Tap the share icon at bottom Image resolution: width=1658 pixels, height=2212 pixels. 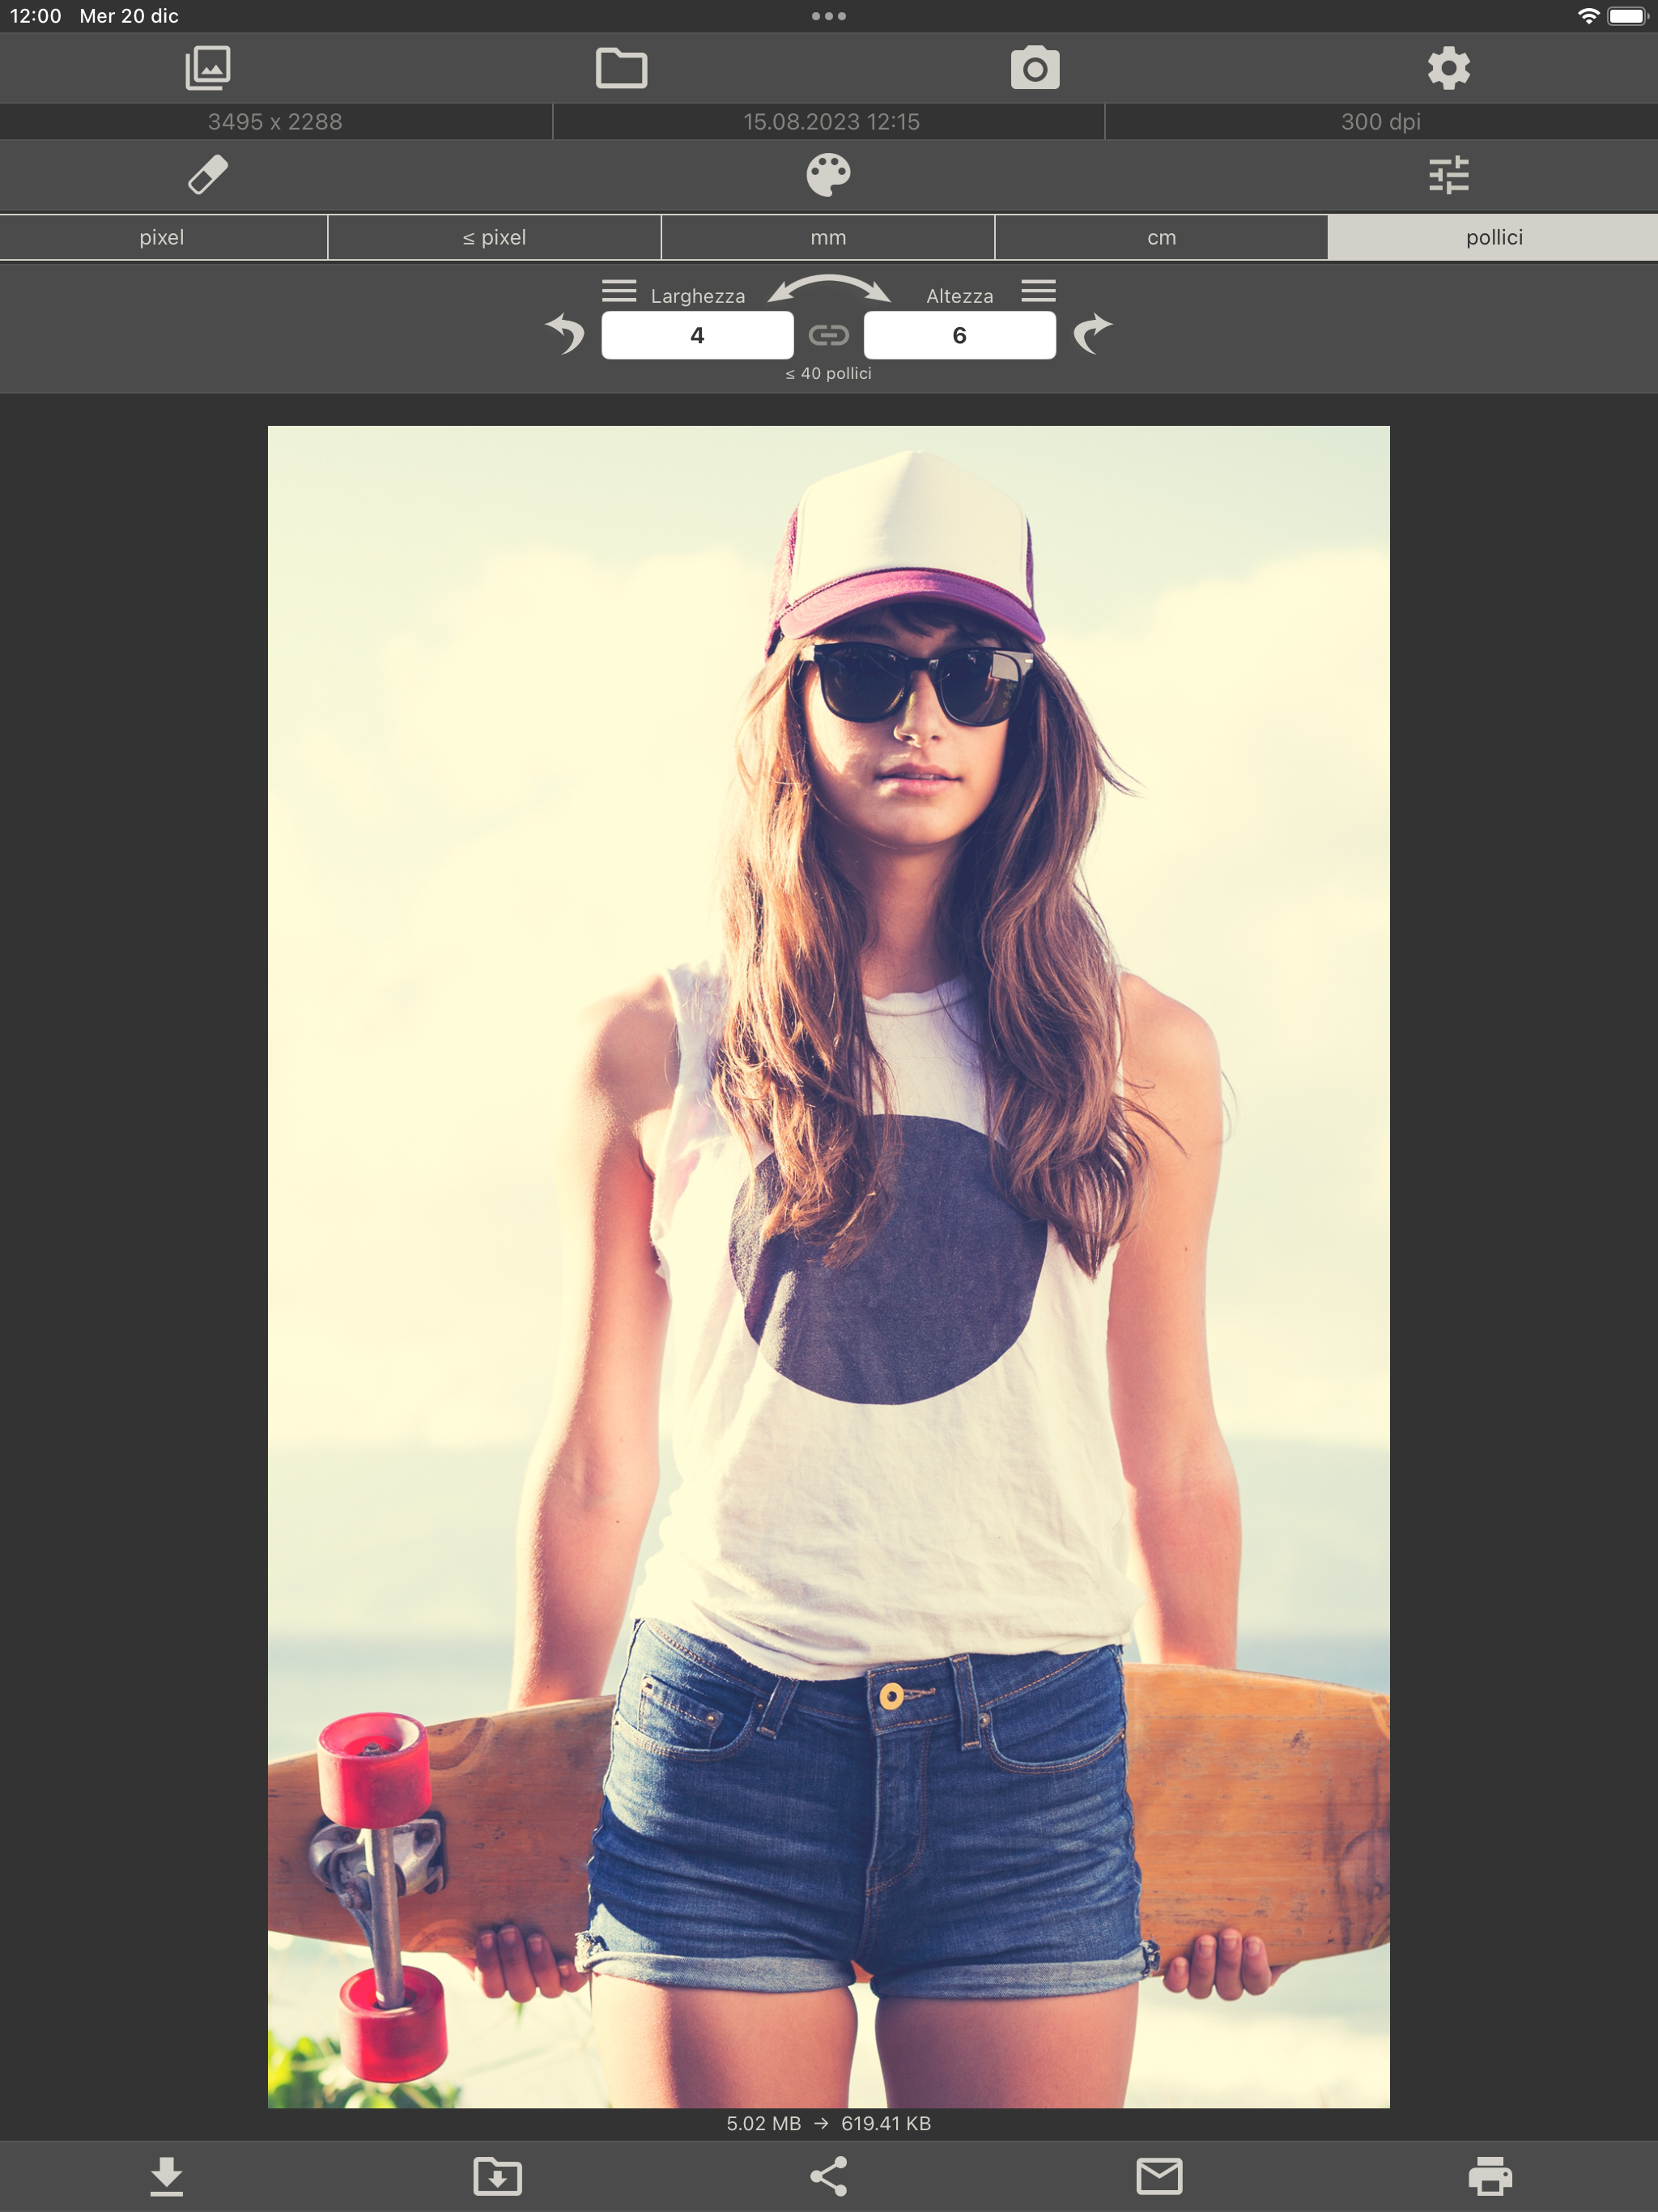click(828, 2176)
